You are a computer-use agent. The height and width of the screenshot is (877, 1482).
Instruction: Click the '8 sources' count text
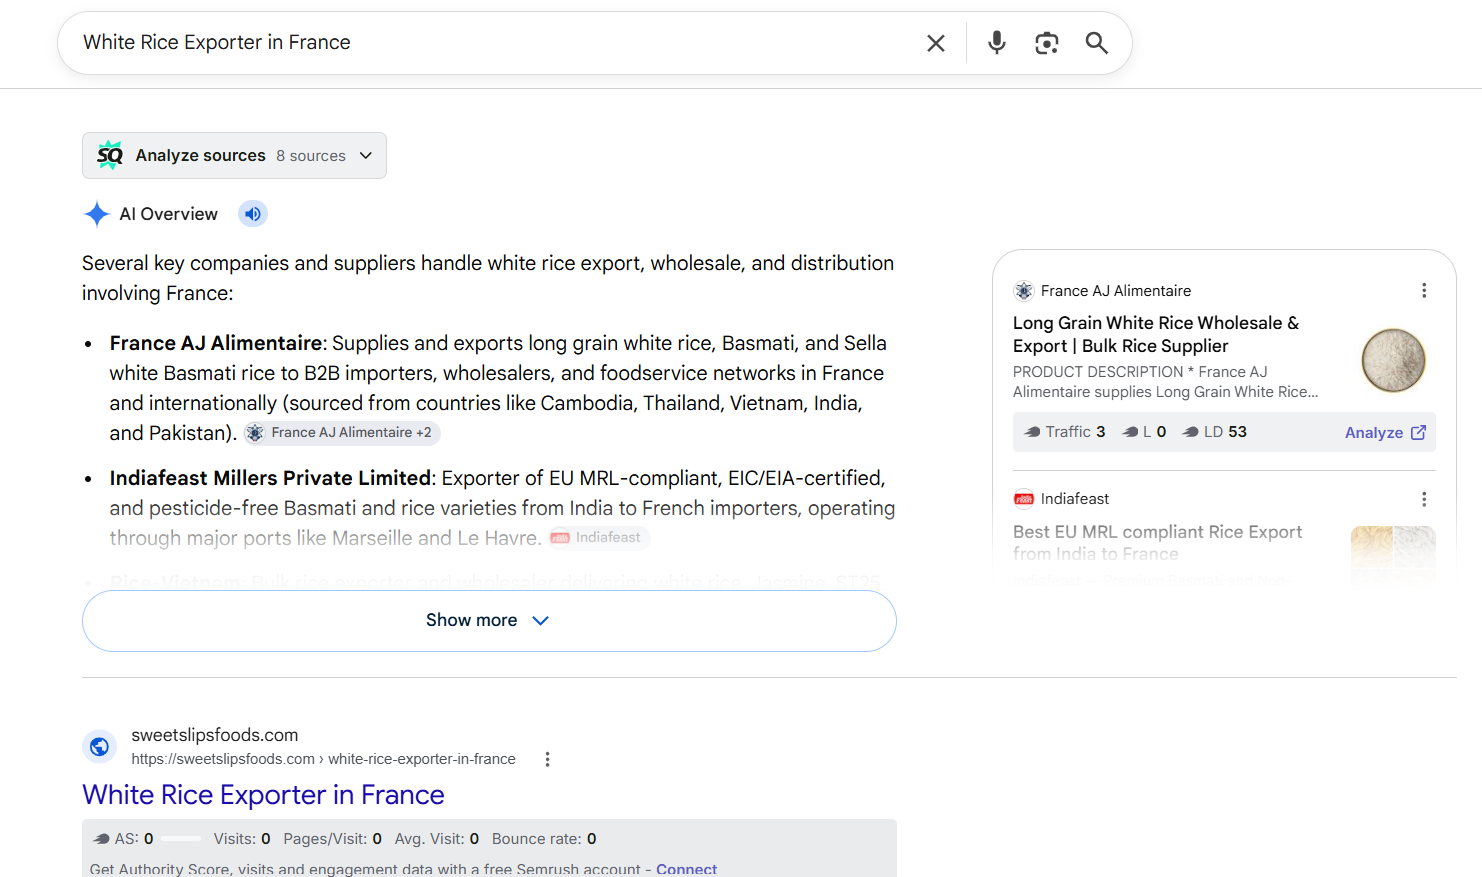[x=311, y=156]
